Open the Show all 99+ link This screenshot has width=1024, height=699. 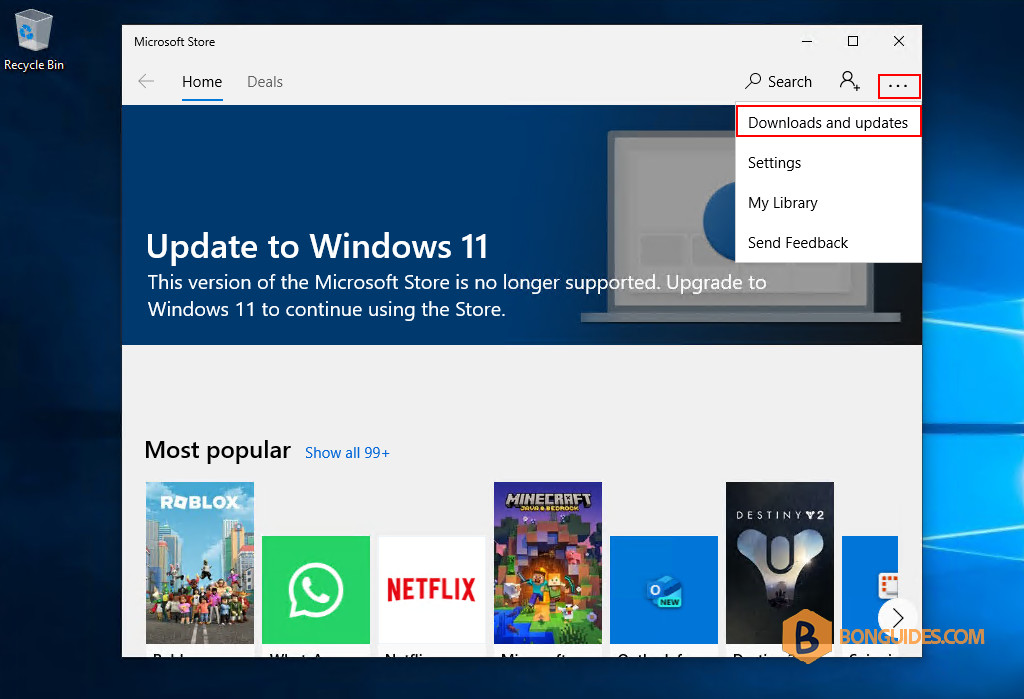(347, 453)
